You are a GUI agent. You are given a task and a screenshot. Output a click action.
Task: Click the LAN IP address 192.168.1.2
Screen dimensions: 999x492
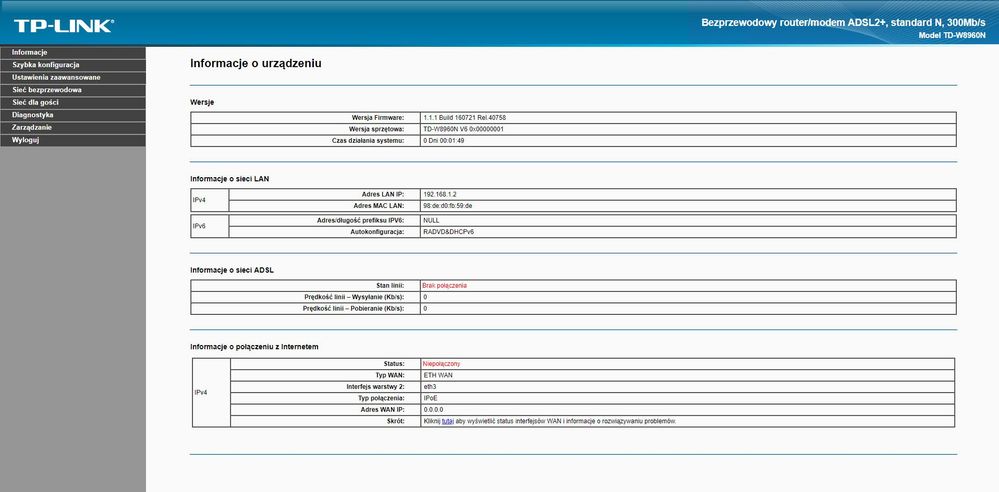440,194
